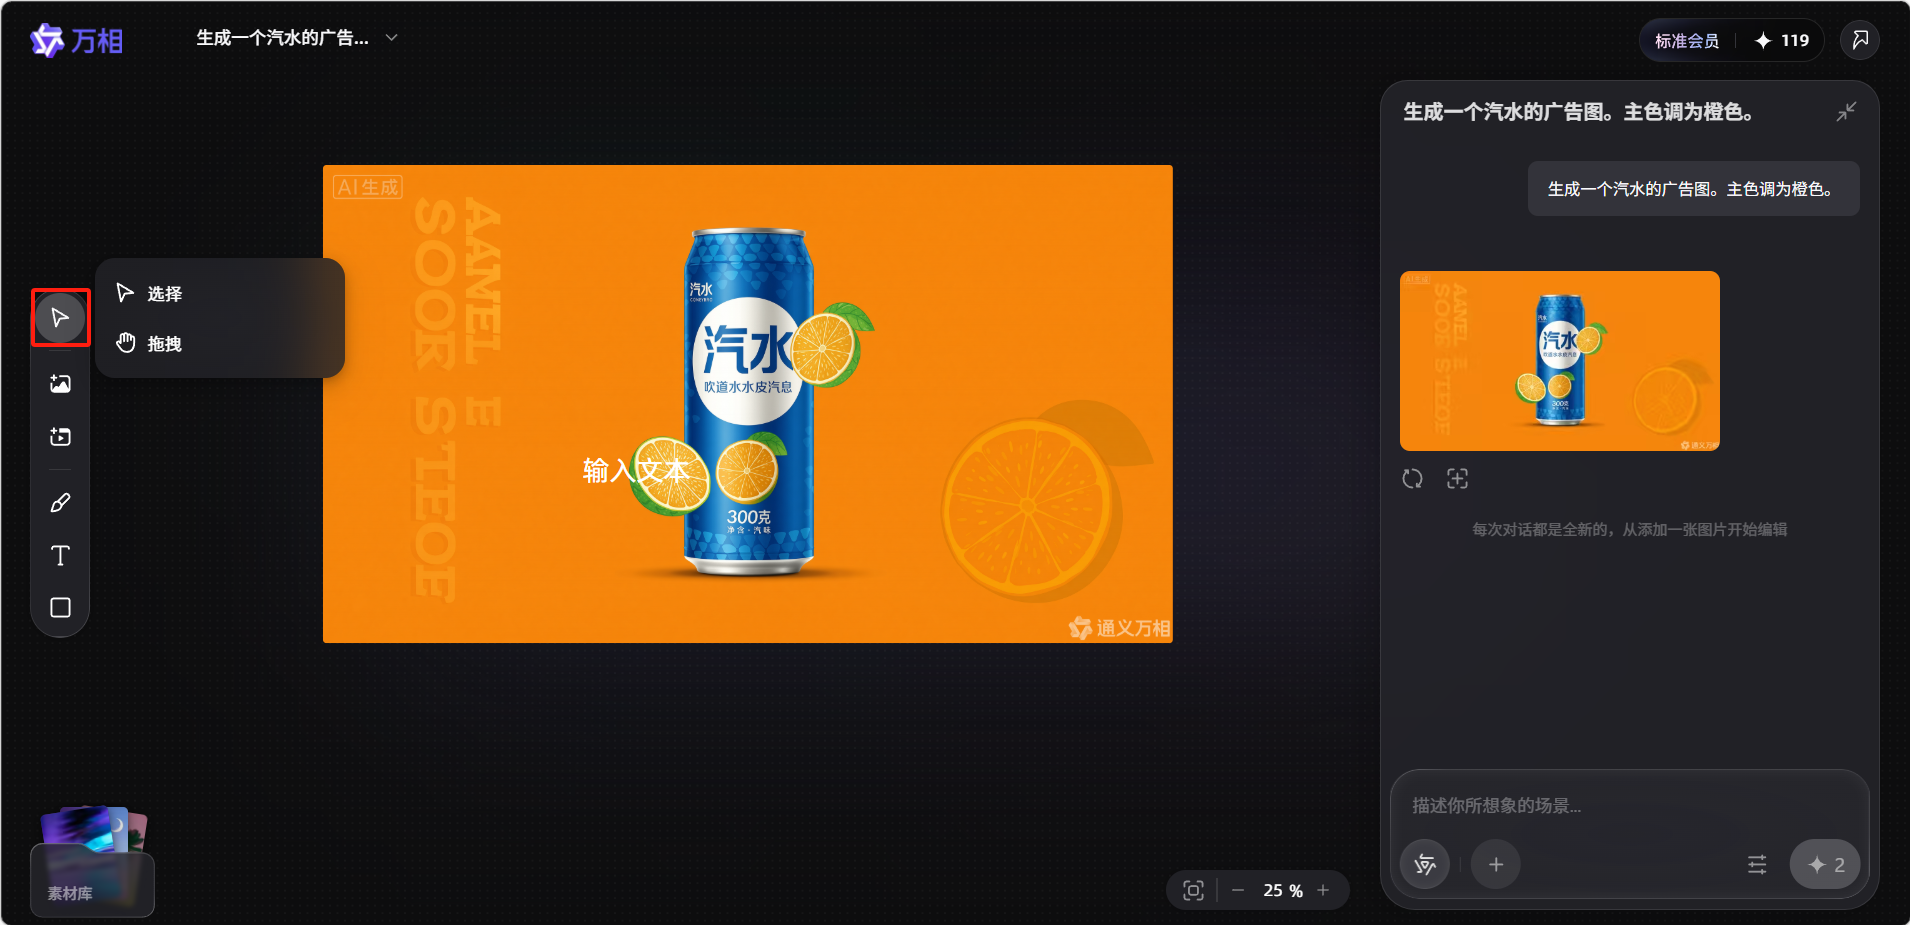Click the prompt description input field
1910x925 pixels.
point(1628,806)
